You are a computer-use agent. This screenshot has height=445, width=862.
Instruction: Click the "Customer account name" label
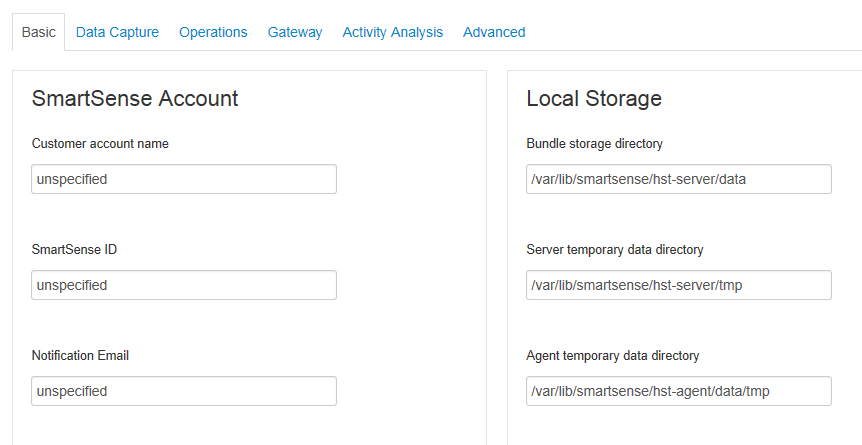(100, 143)
